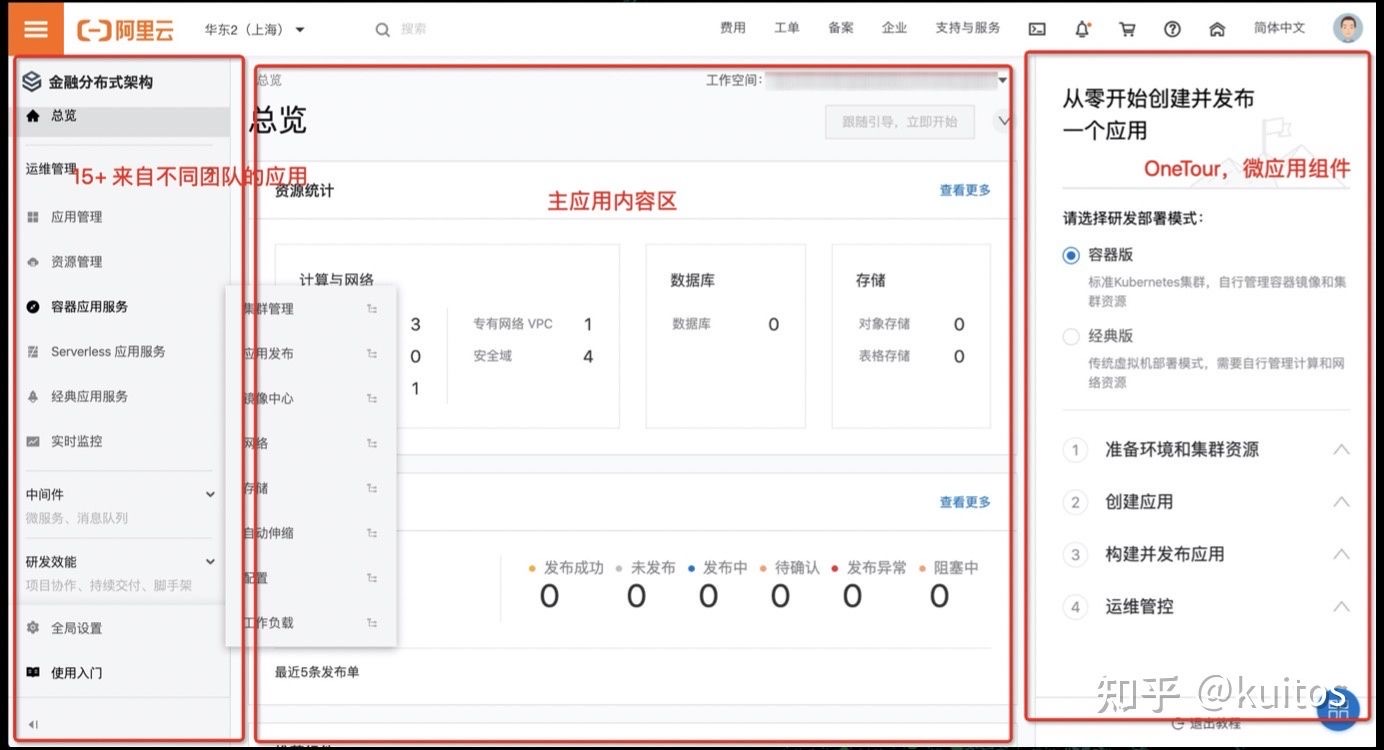Open the shopping cart icon

[1127, 30]
